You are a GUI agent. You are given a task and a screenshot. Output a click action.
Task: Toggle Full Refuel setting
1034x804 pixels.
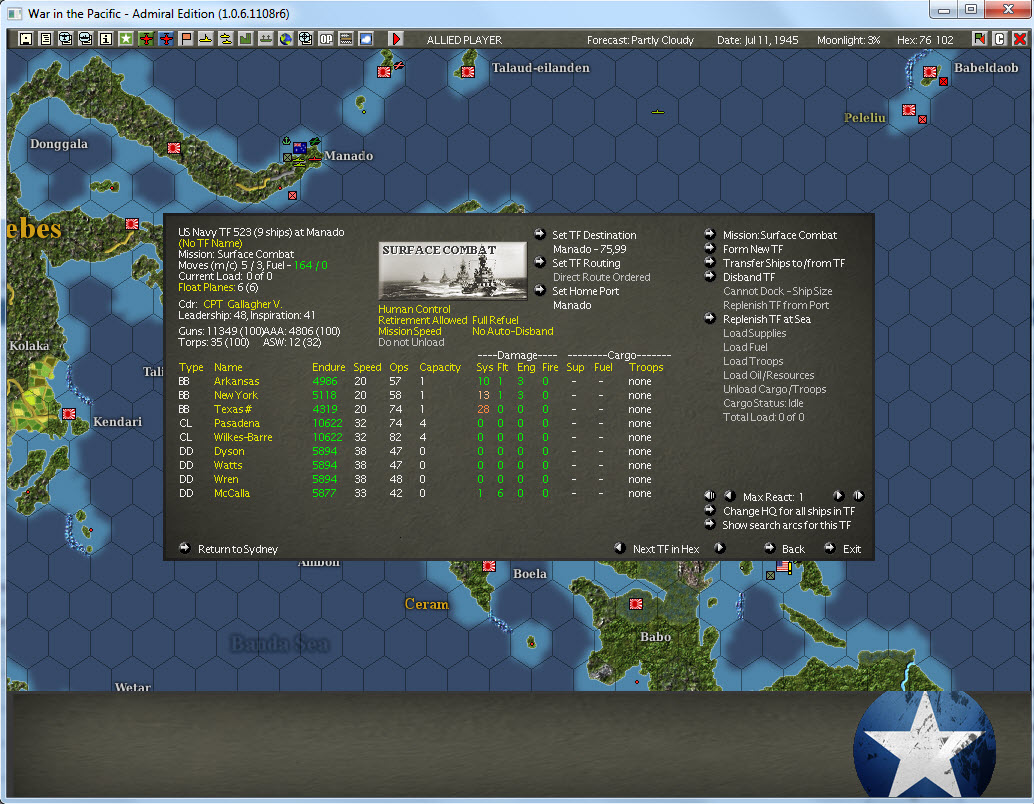(495, 321)
